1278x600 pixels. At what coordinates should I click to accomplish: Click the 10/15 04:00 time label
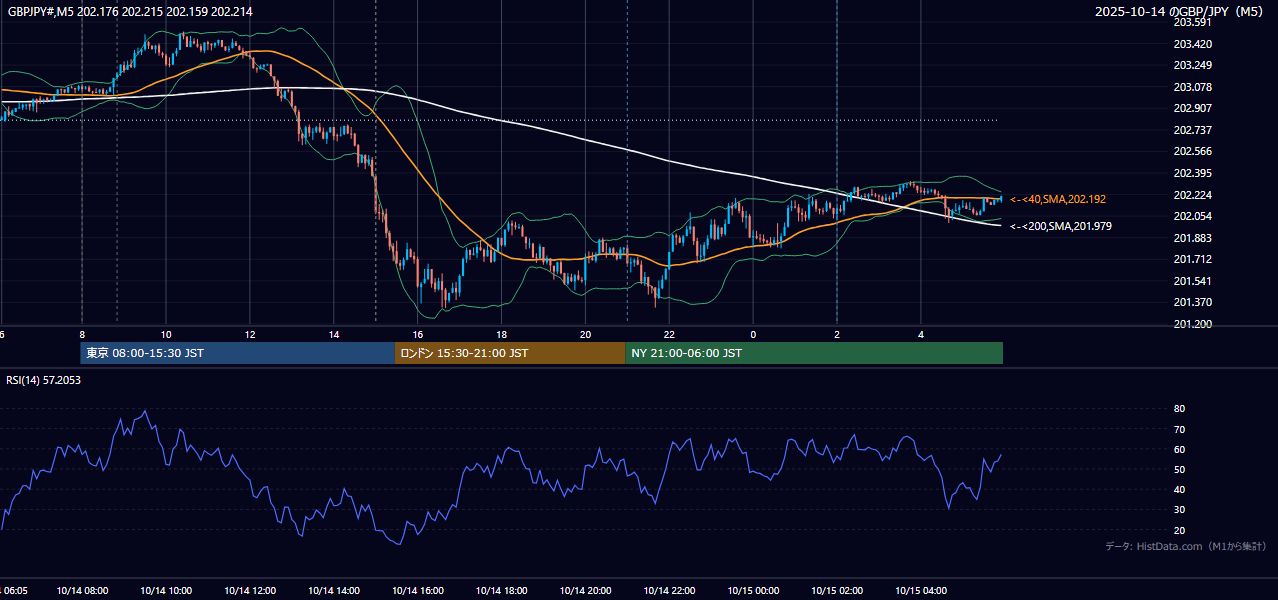click(921, 590)
